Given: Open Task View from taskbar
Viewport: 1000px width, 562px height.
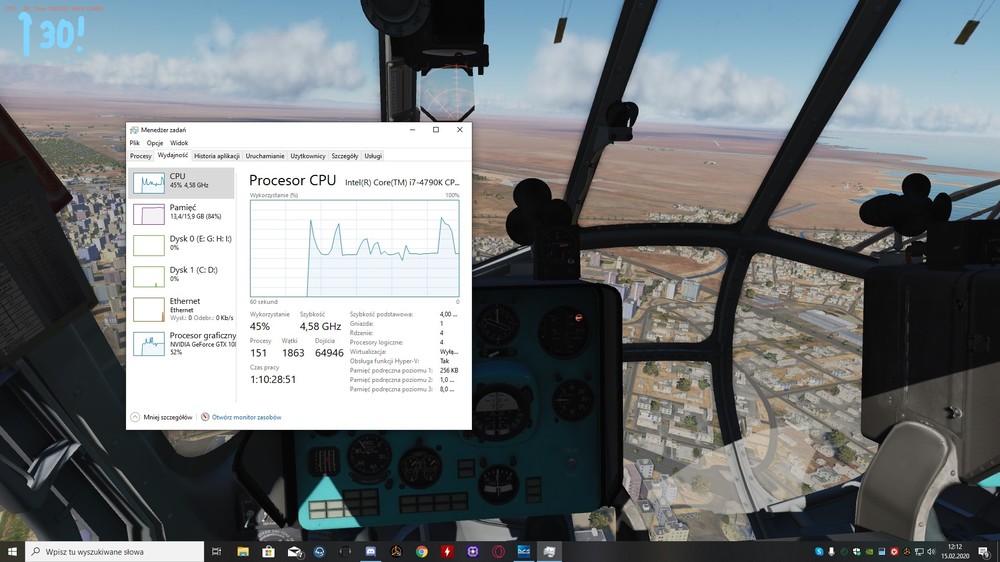Looking at the screenshot, I should (x=217, y=551).
